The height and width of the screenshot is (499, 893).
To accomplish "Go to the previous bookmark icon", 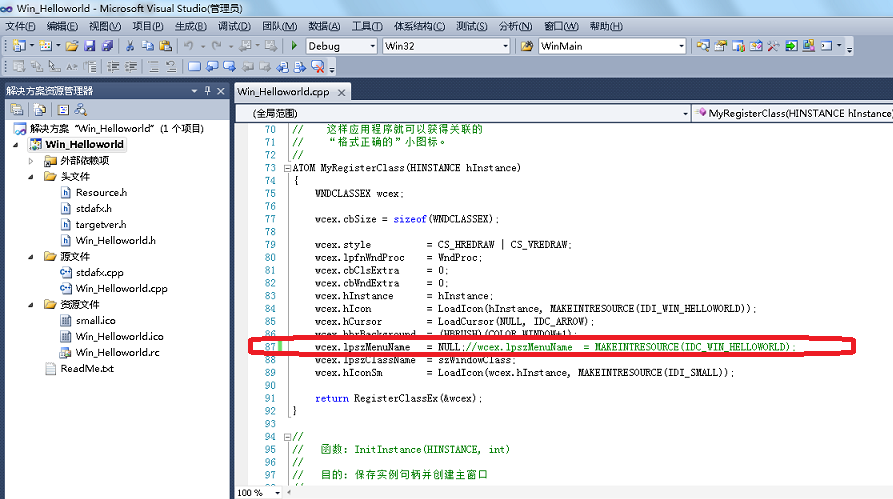I will point(212,67).
